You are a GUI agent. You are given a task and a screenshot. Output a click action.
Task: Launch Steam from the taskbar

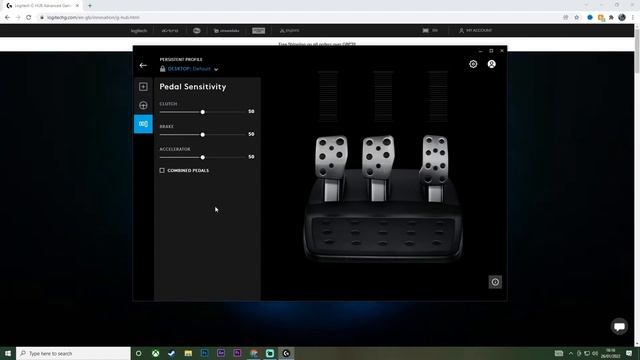click(x=171, y=353)
